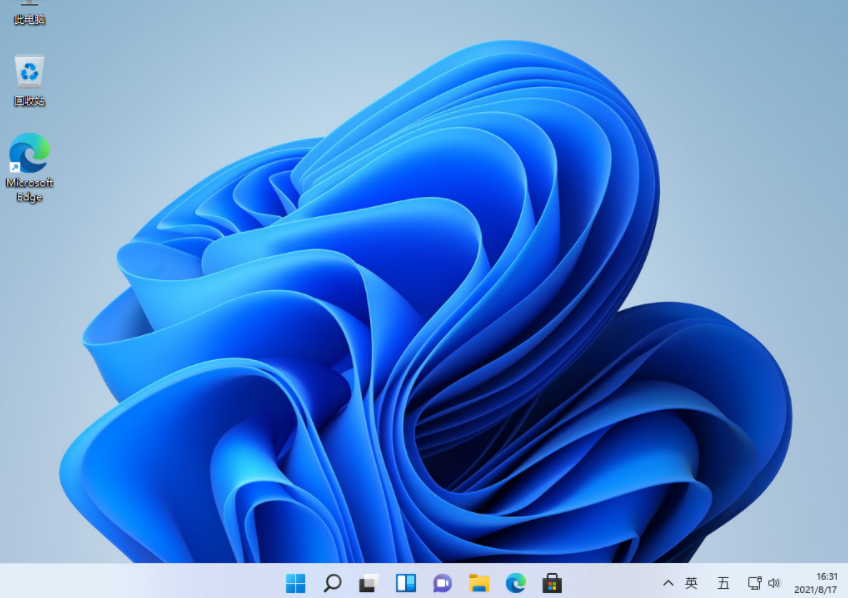Image resolution: width=848 pixels, height=598 pixels.
Task: Open Windows Search
Action: 331,582
